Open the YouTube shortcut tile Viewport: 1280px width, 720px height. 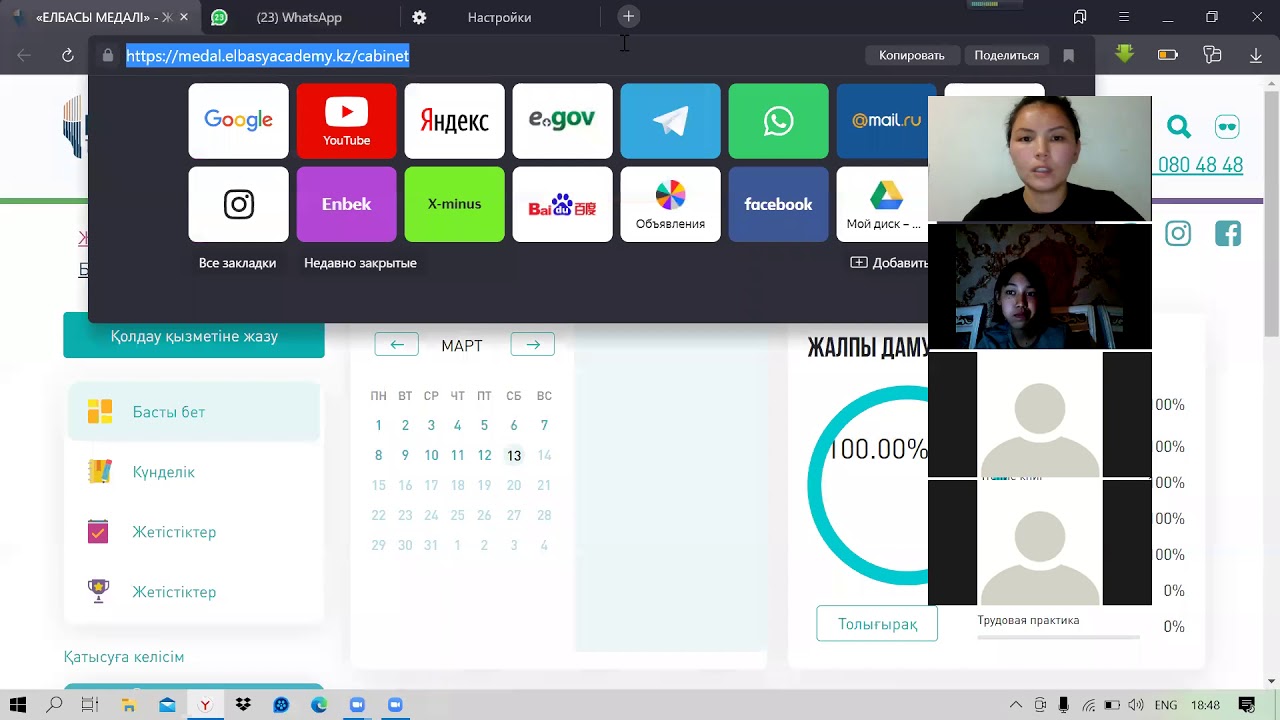coord(346,121)
